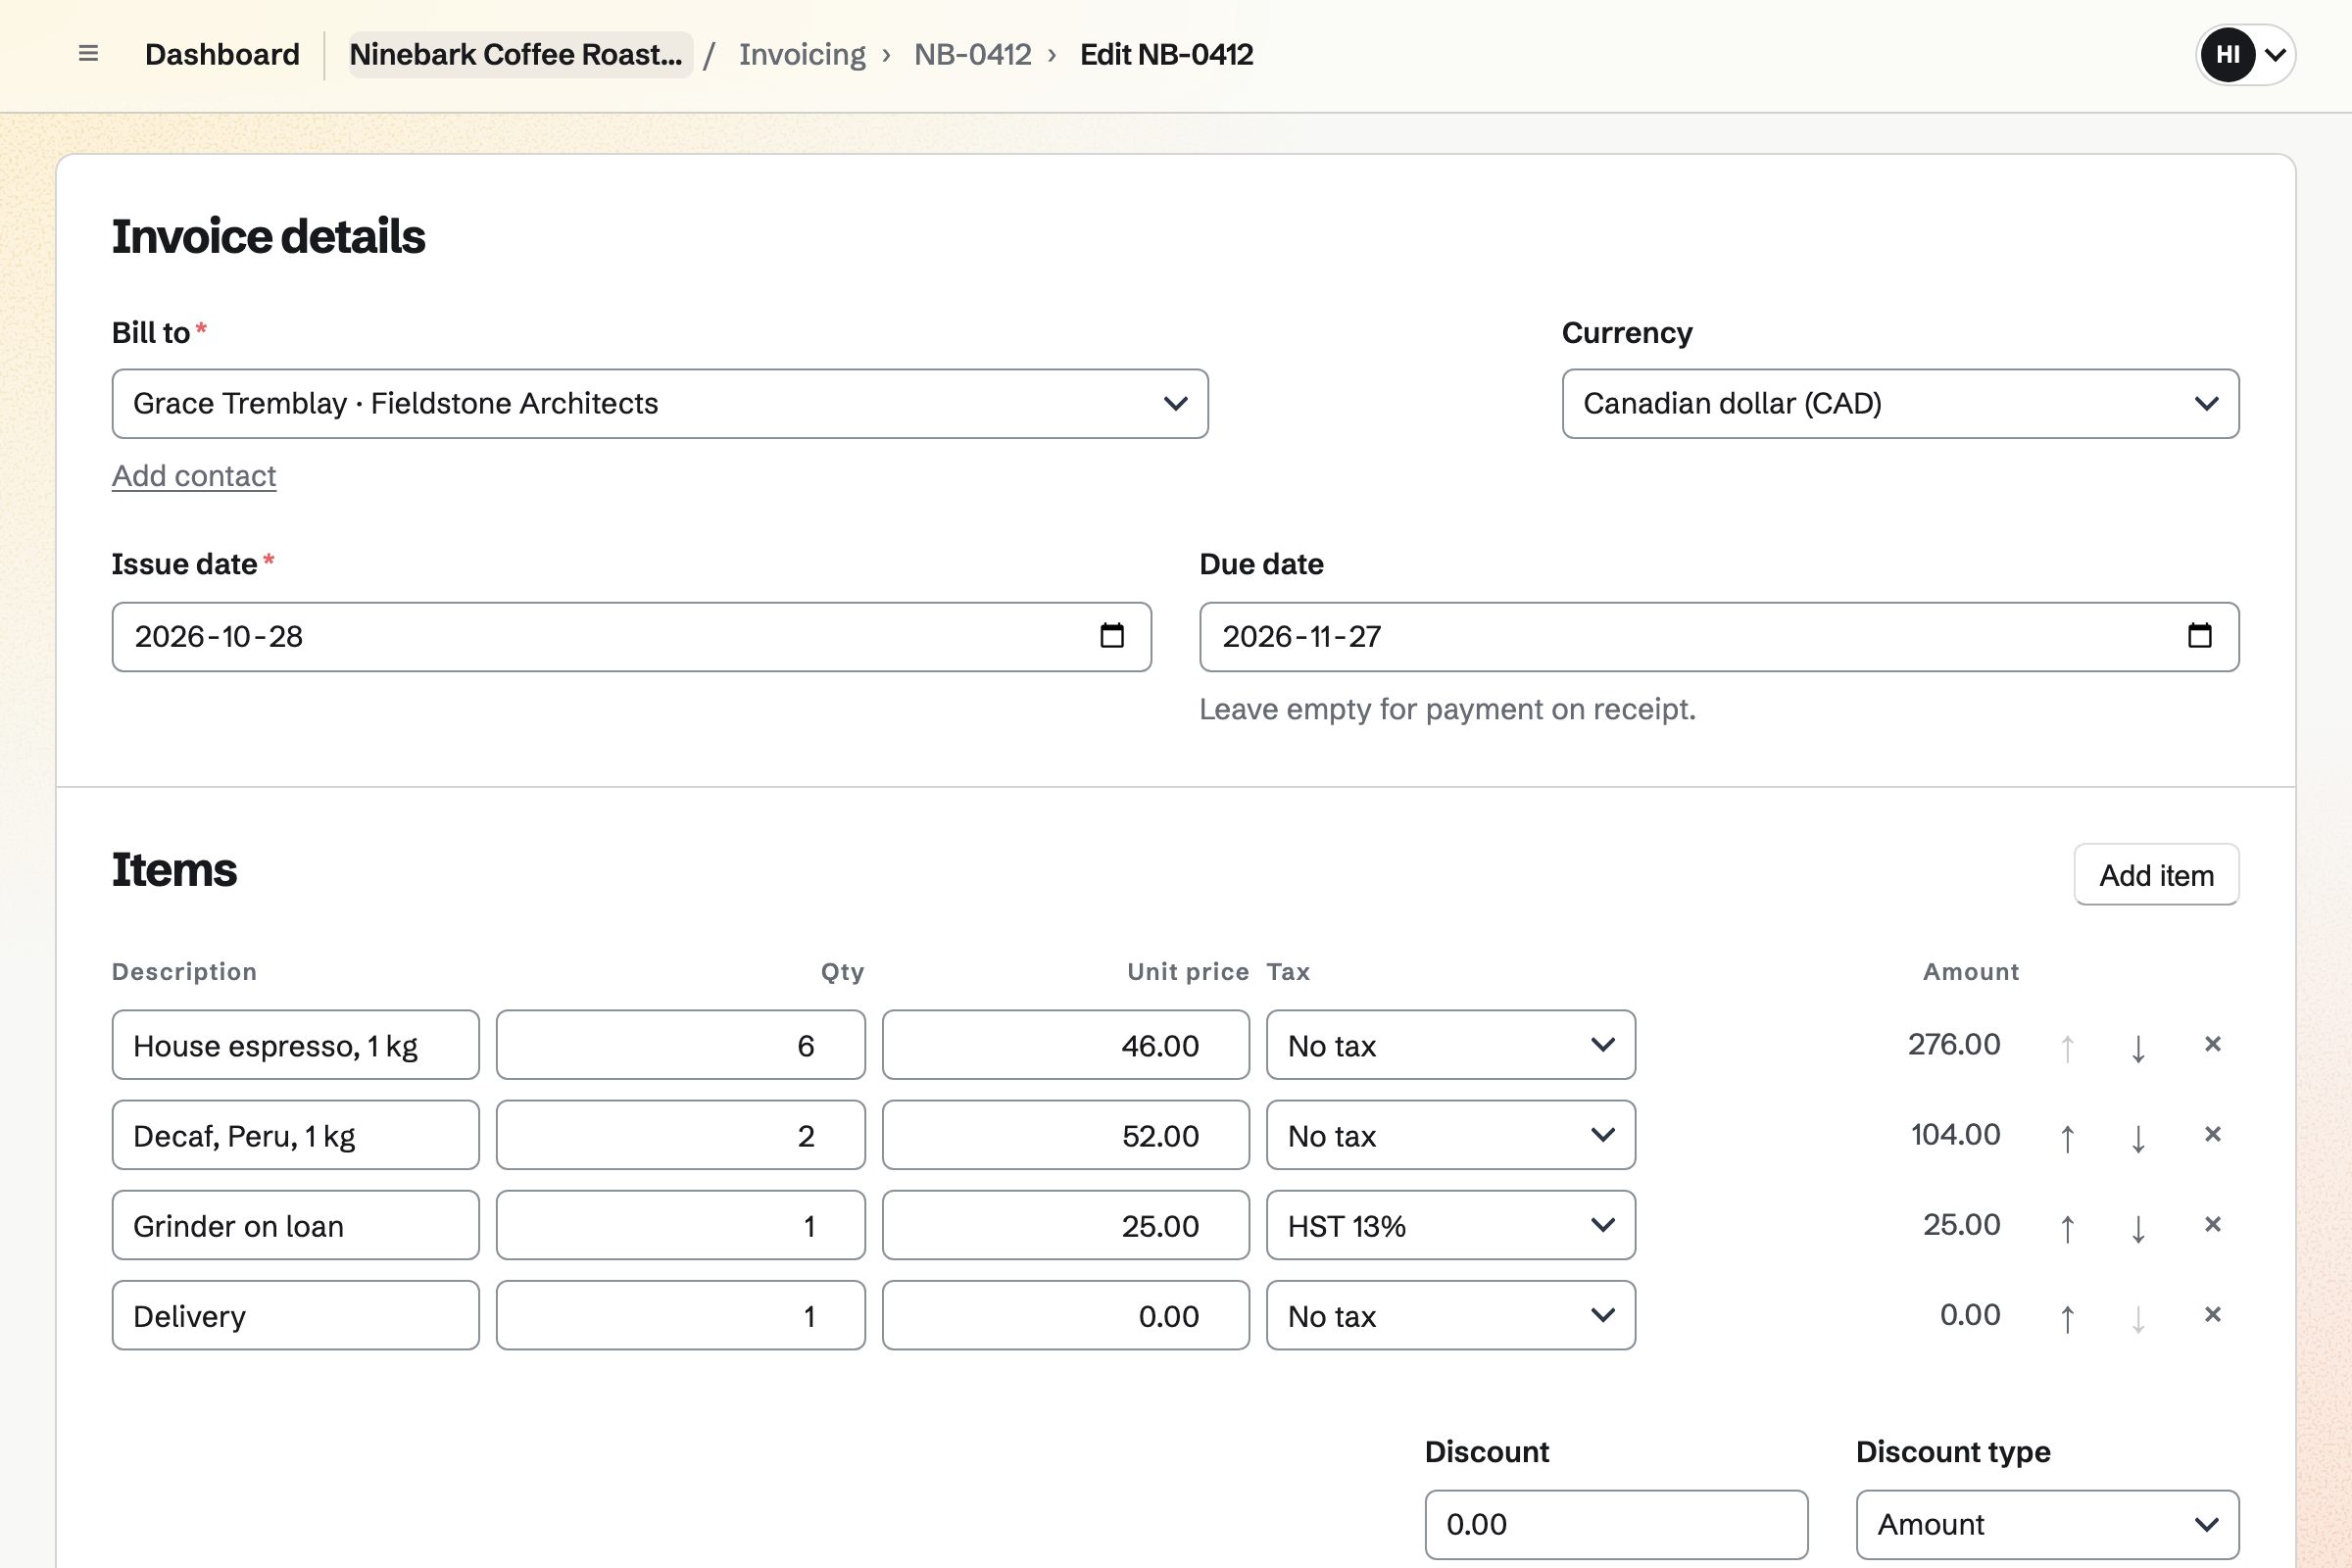
Task: Edit unit price 52.00 field
Action: tap(1065, 1135)
